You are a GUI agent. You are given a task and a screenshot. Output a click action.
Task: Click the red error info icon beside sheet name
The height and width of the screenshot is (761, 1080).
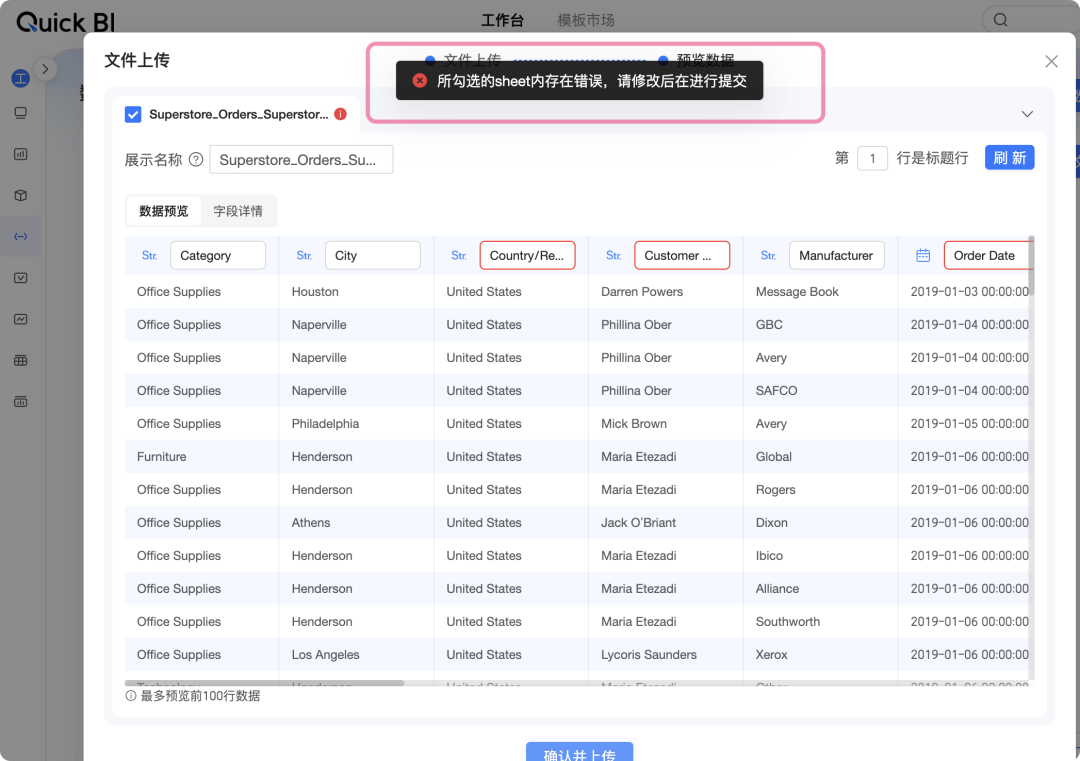[x=340, y=114]
